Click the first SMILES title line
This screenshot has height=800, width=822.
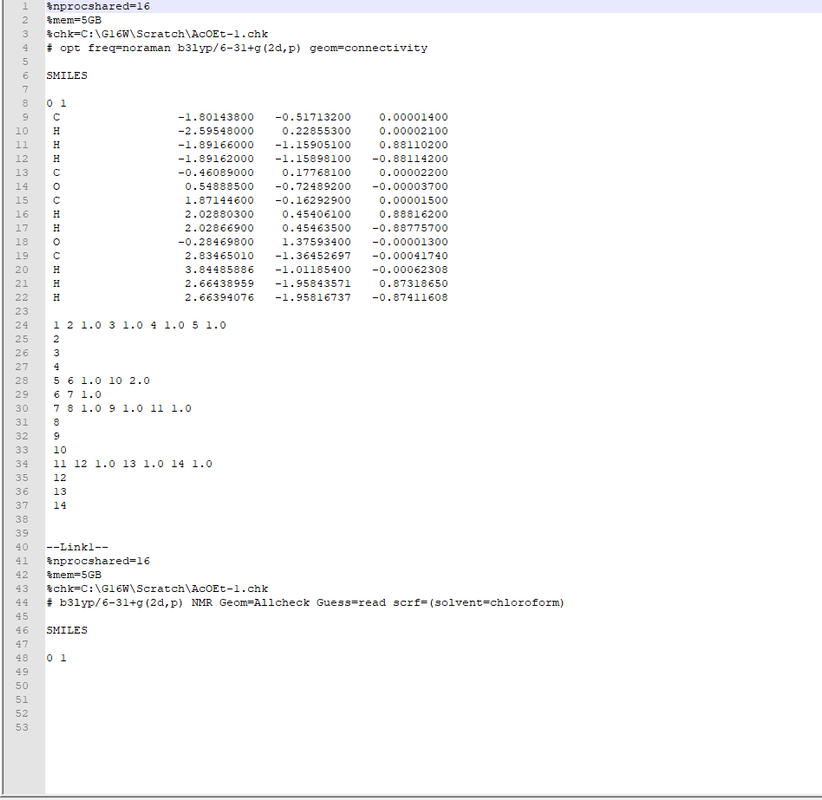pos(67,75)
